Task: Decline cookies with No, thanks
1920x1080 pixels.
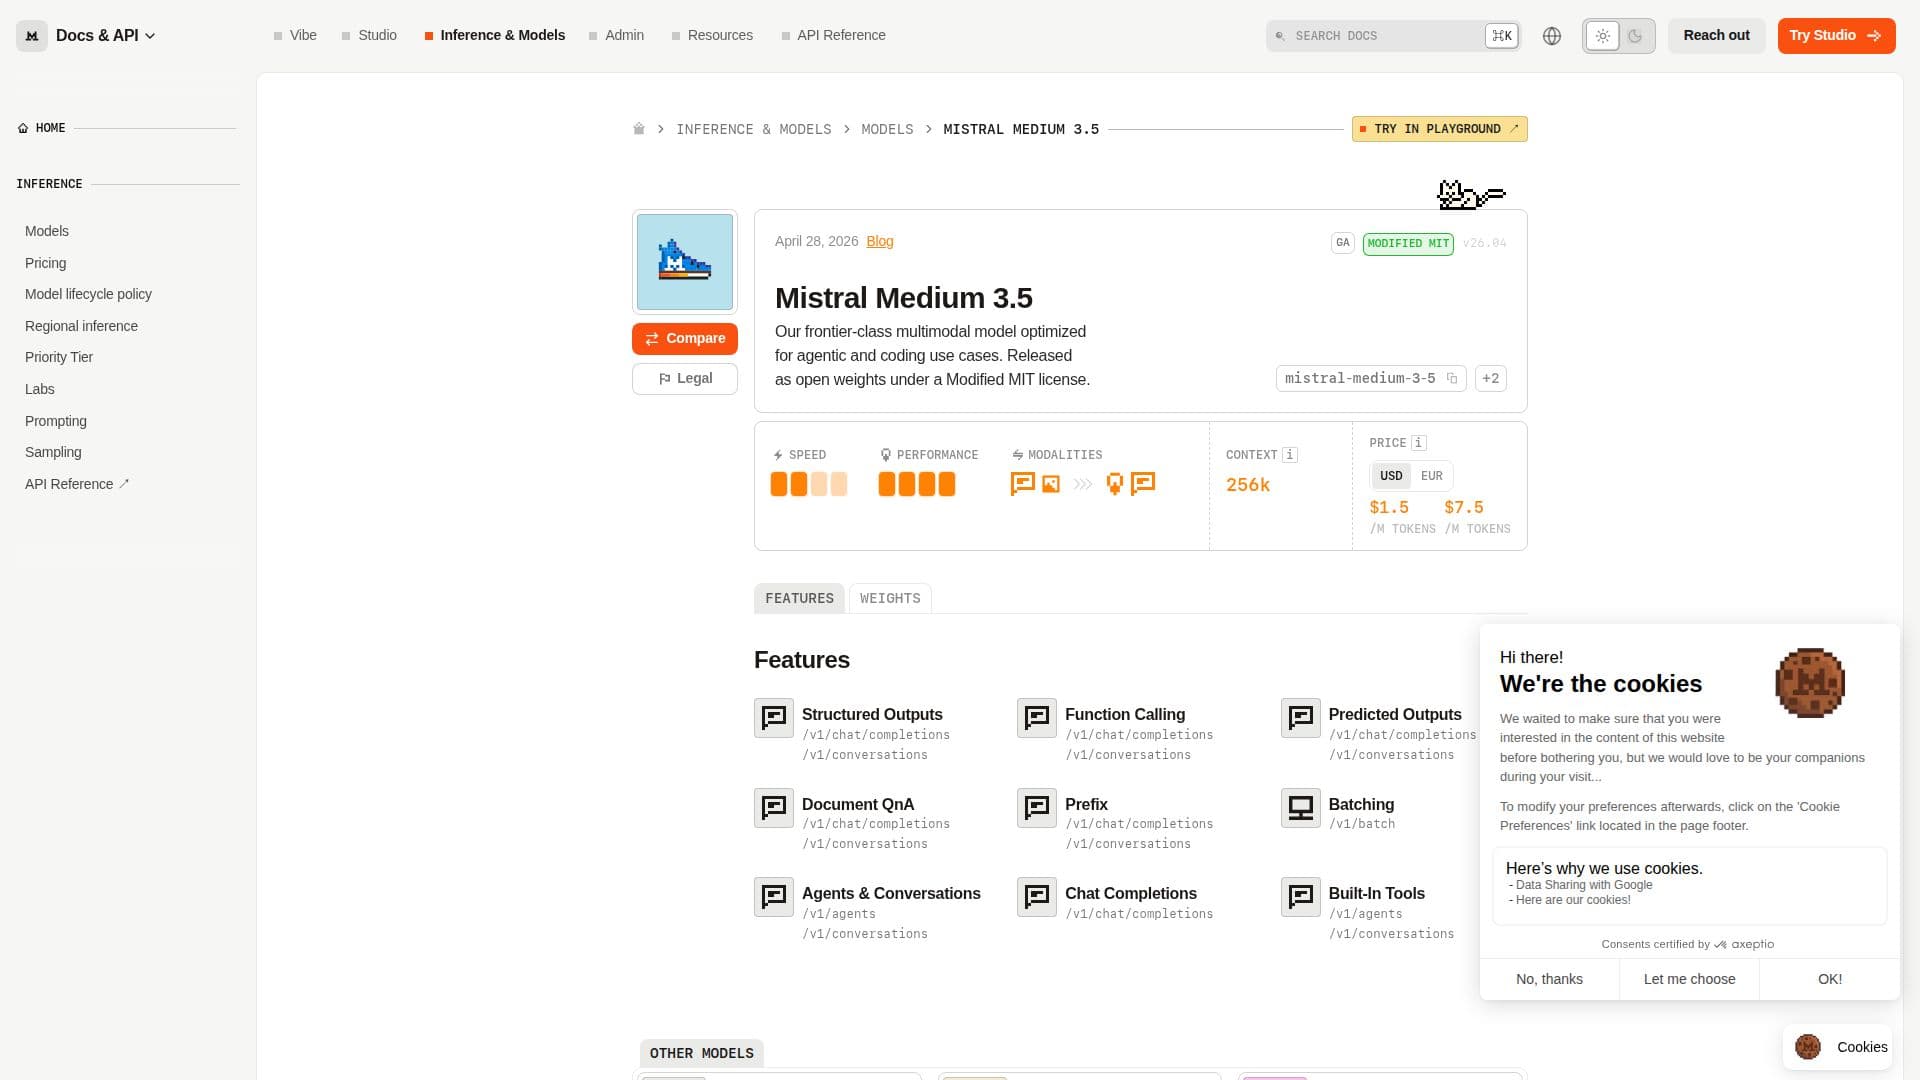Action: pyautogui.click(x=1549, y=980)
